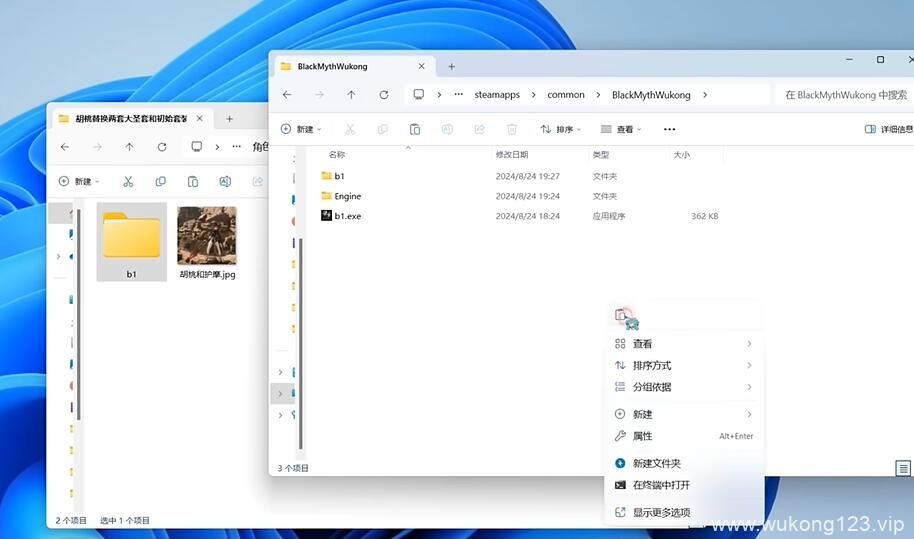Click Paste icon in BlackMythWukong toolbar
This screenshot has width=914, height=539.
tap(414, 129)
